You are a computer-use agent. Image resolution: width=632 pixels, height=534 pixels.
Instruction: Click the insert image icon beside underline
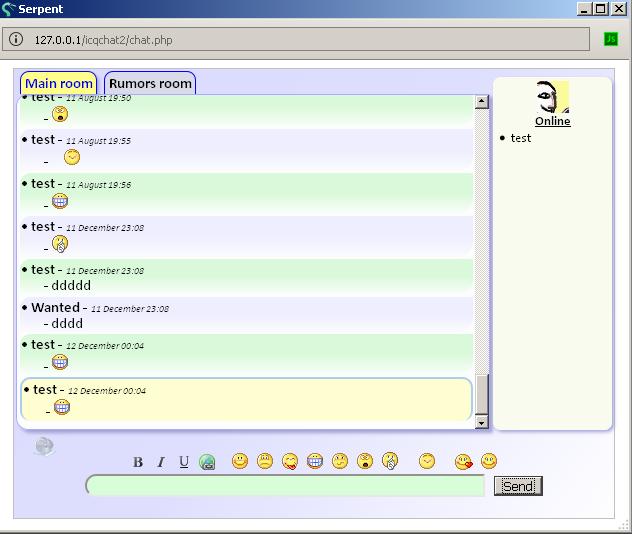click(x=207, y=462)
